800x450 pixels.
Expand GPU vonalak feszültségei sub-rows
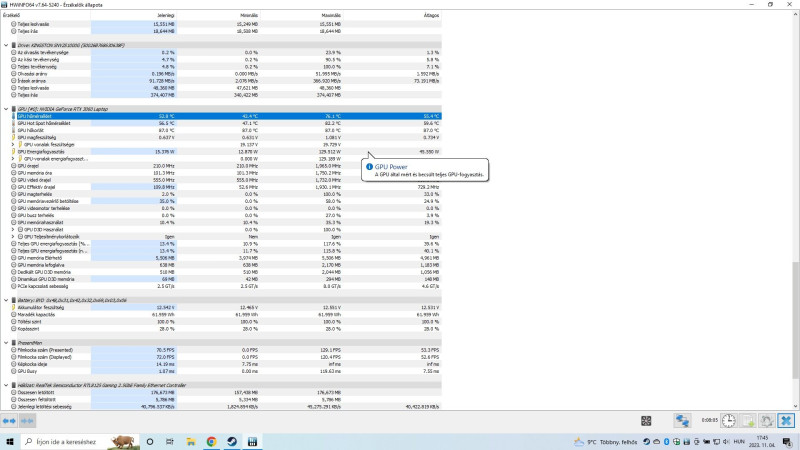(13, 145)
